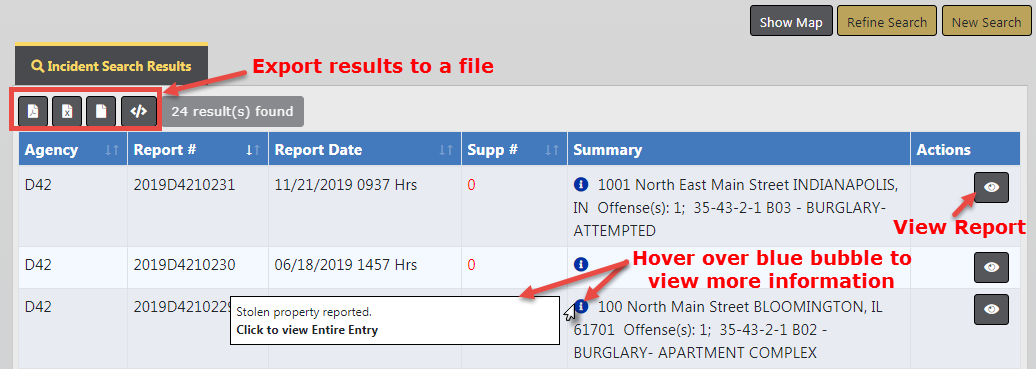Sort results by Supp # column
The image size is (1036, 369).
click(x=552, y=150)
